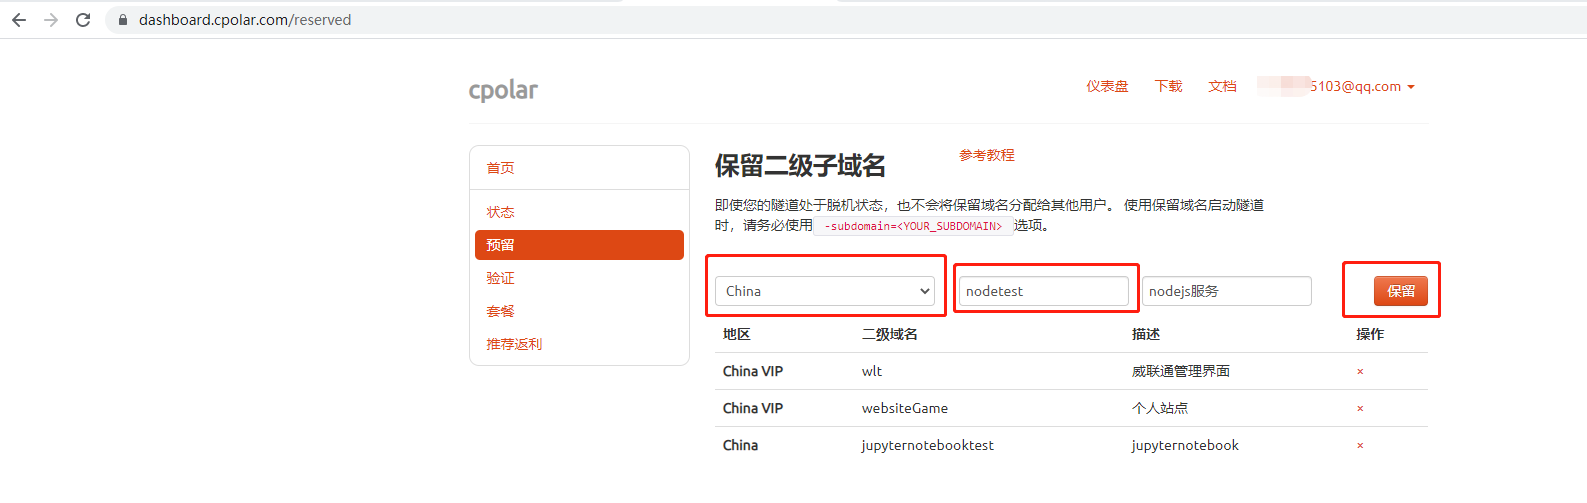Click the description field containing nodejs服务
This screenshot has width=1587, height=503.
pos(1227,291)
